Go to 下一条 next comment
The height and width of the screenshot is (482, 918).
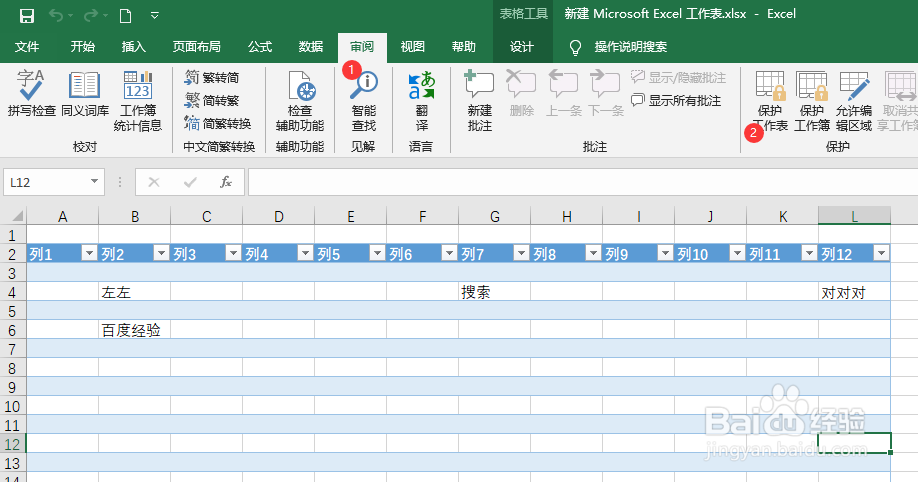[605, 94]
